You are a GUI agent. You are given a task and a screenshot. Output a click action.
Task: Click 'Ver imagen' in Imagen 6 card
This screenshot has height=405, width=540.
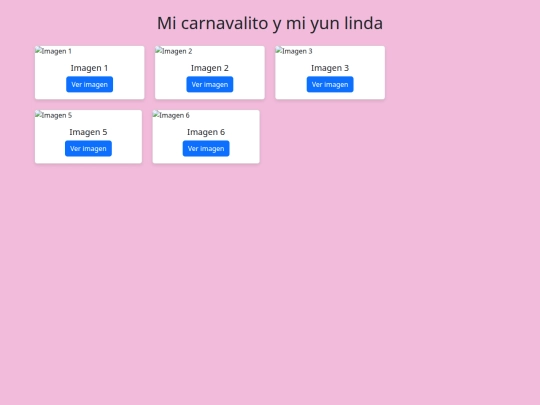coord(206,148)
